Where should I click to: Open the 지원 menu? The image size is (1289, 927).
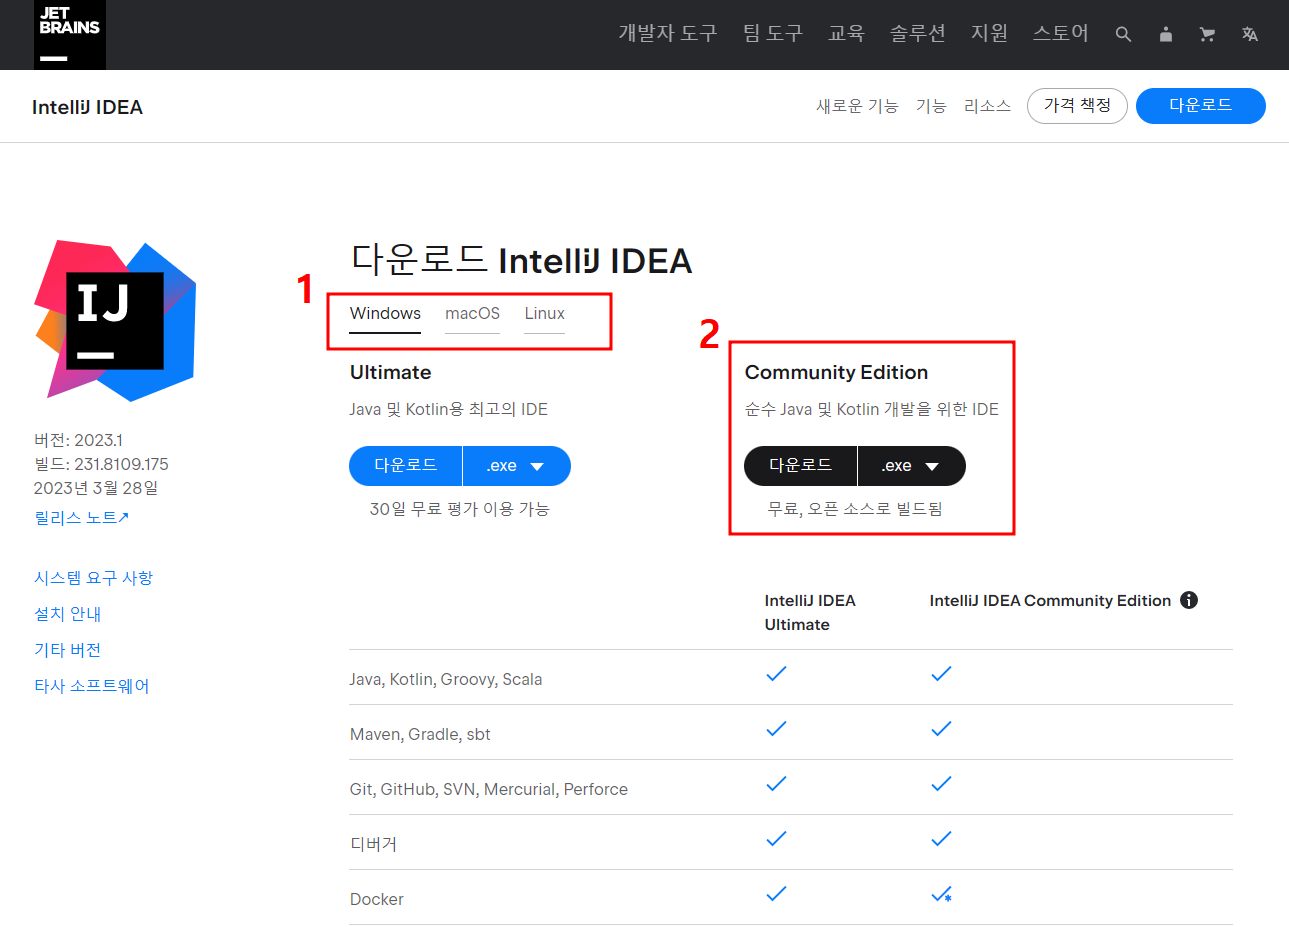click(x=989, y=33)
